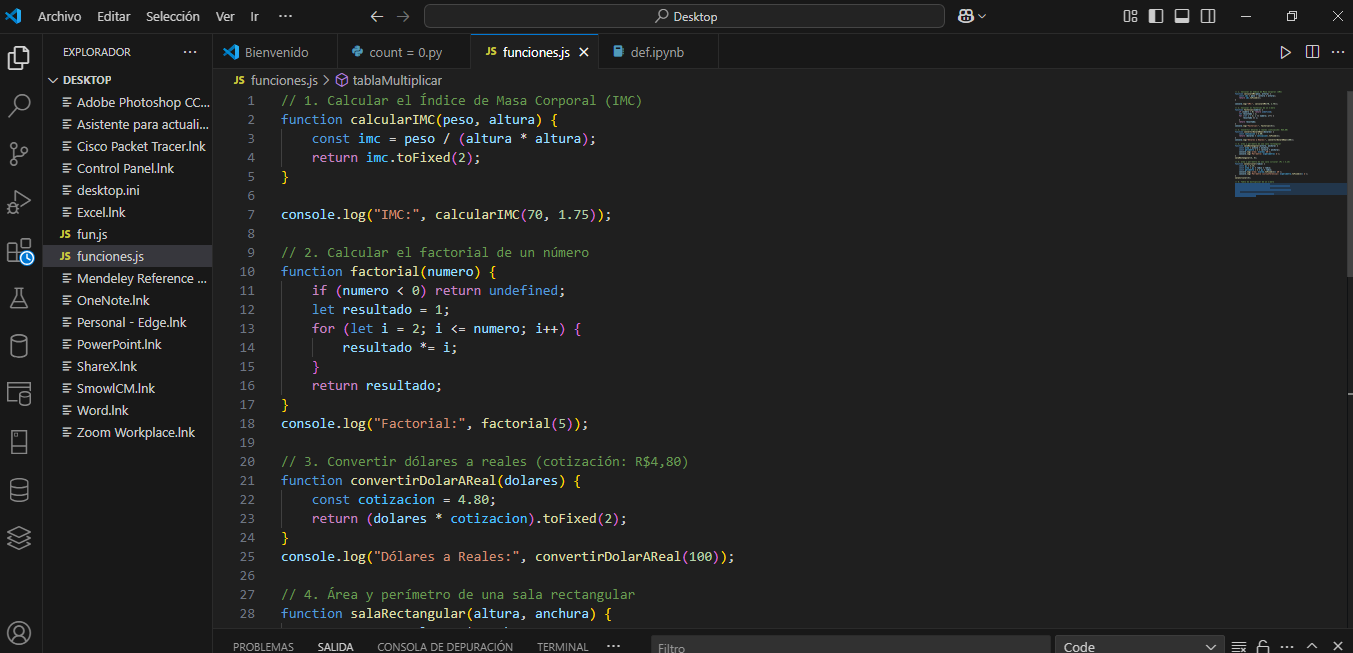Close the funciones.js tab

[584, 52]
